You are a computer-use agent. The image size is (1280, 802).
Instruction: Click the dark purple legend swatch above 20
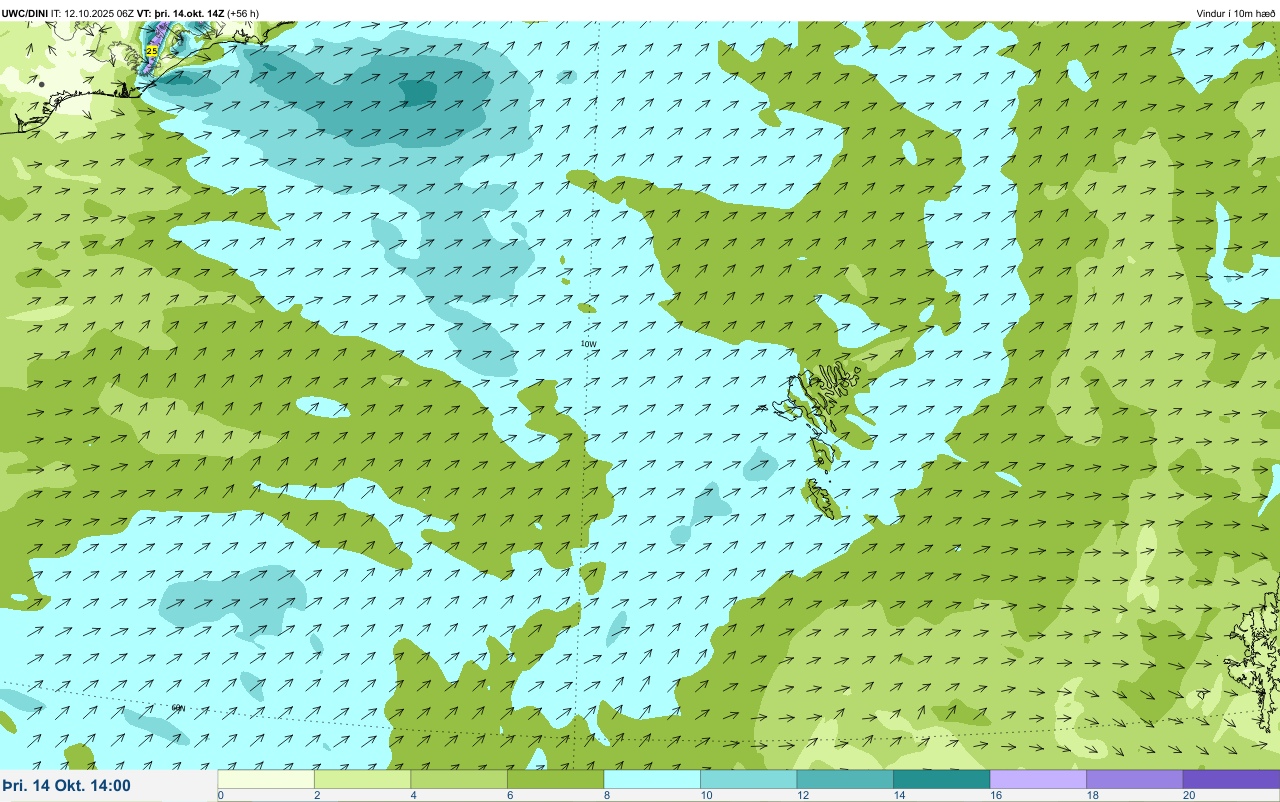pyautogui.click(x=1231, y=779)
